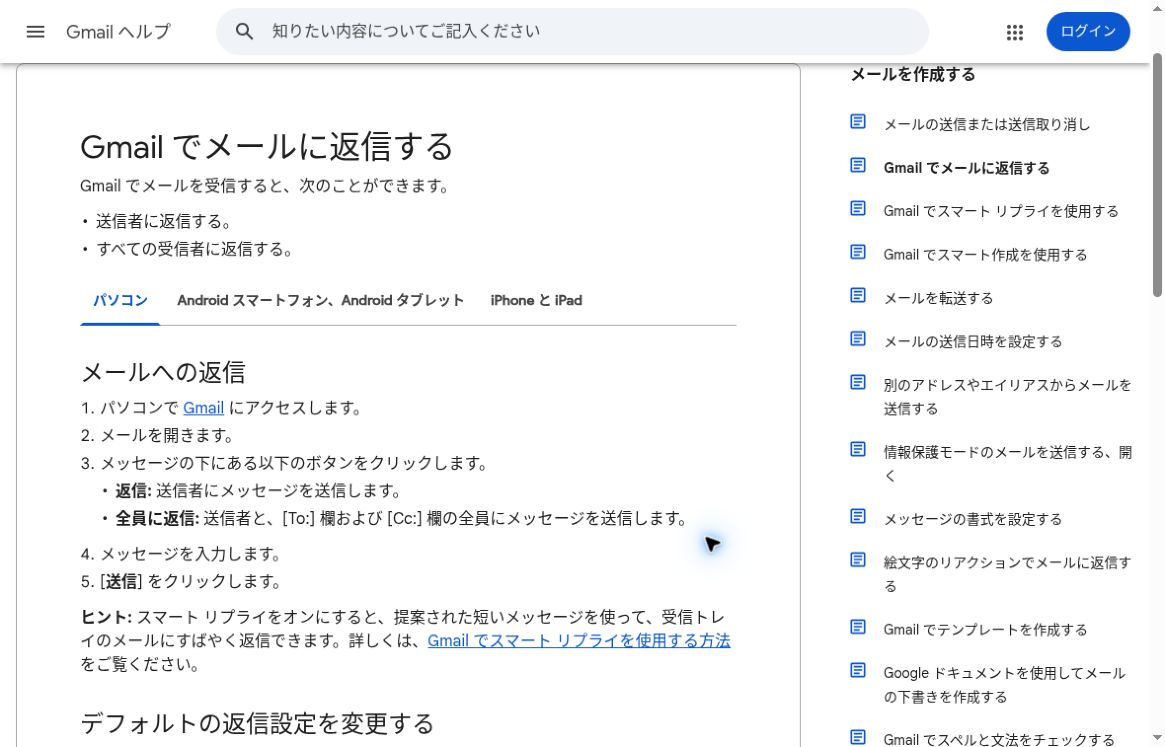Open メールを転送する article

click(x=938, y=298)
